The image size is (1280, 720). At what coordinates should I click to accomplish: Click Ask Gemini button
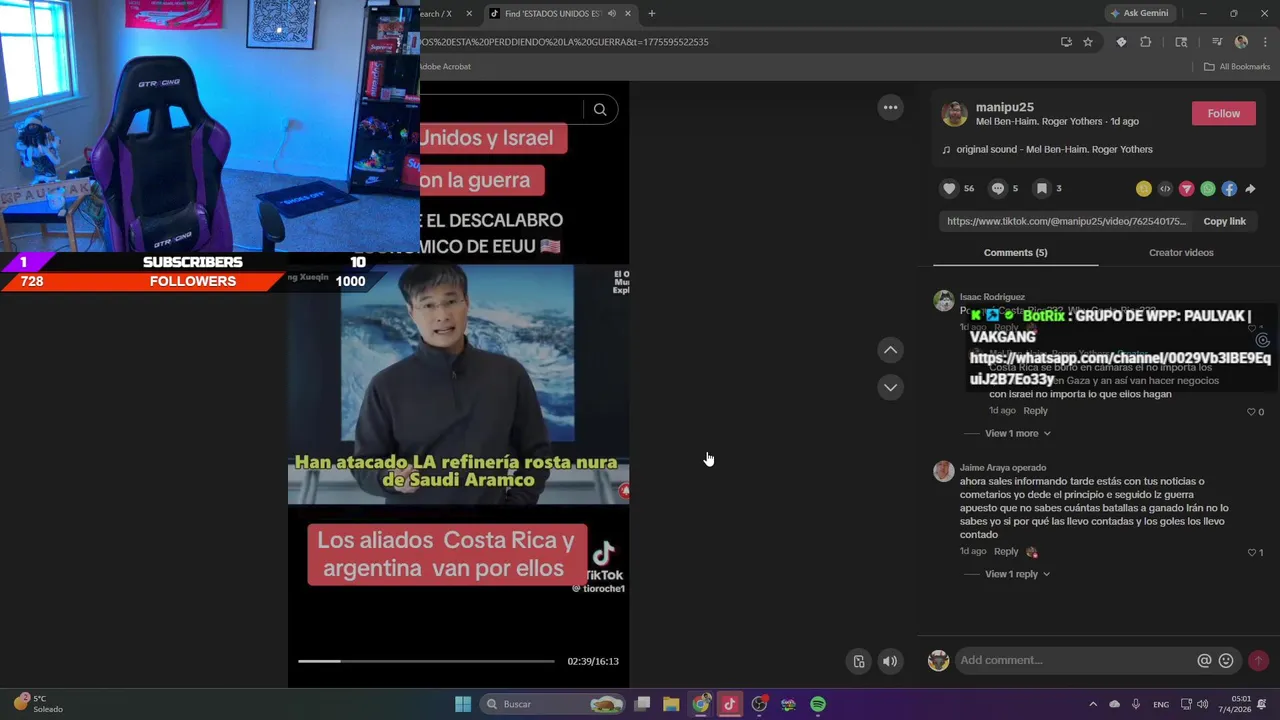coord(1139,13)
